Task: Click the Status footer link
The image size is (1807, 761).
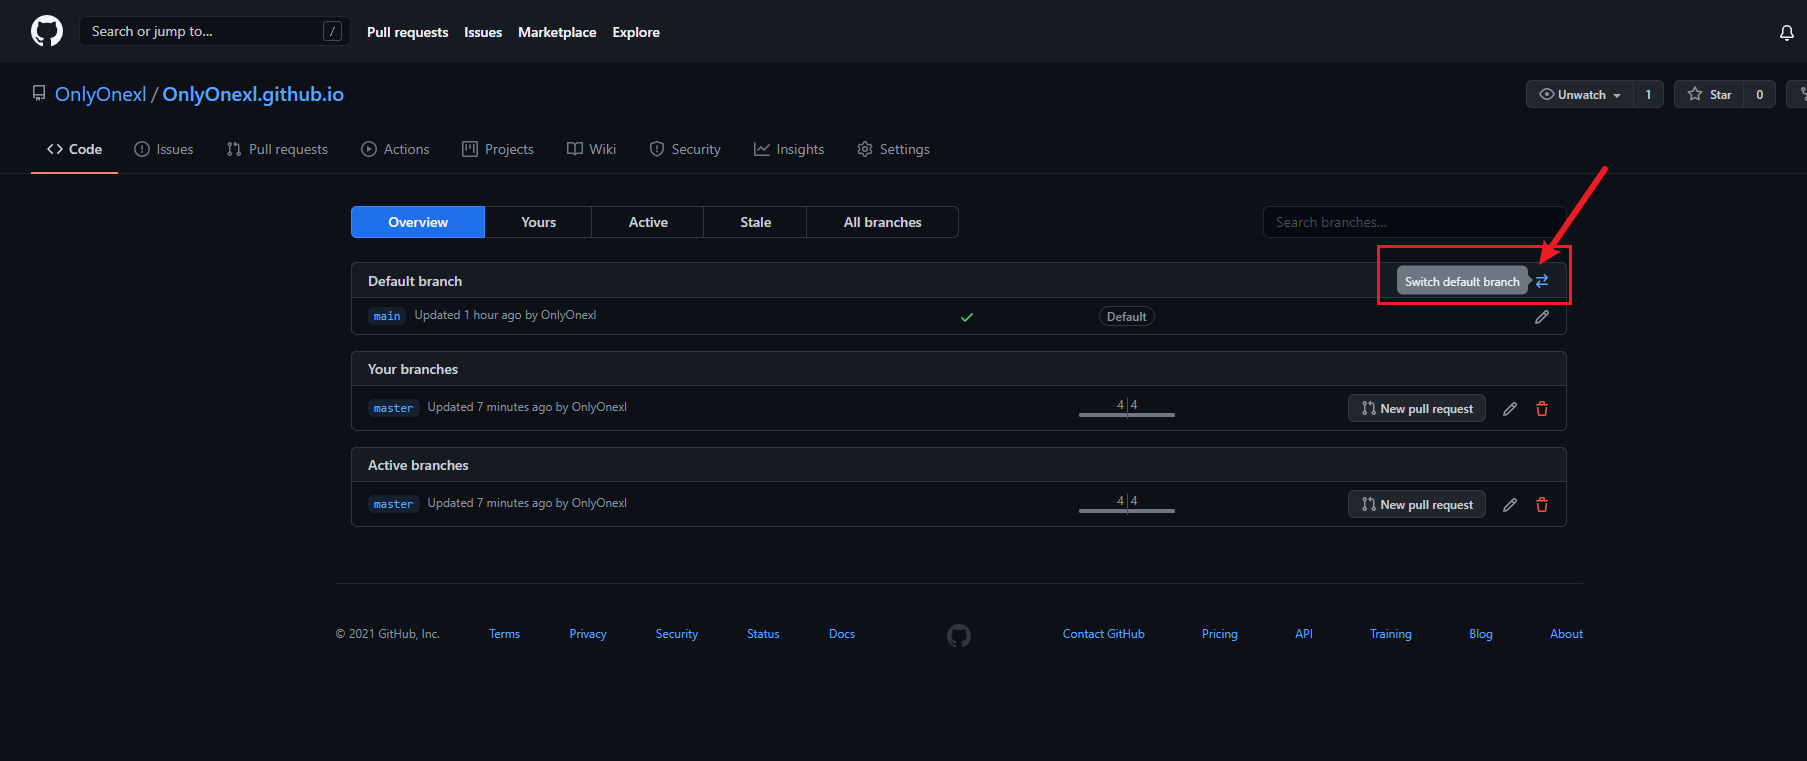Action: click(x=763, y=634)
